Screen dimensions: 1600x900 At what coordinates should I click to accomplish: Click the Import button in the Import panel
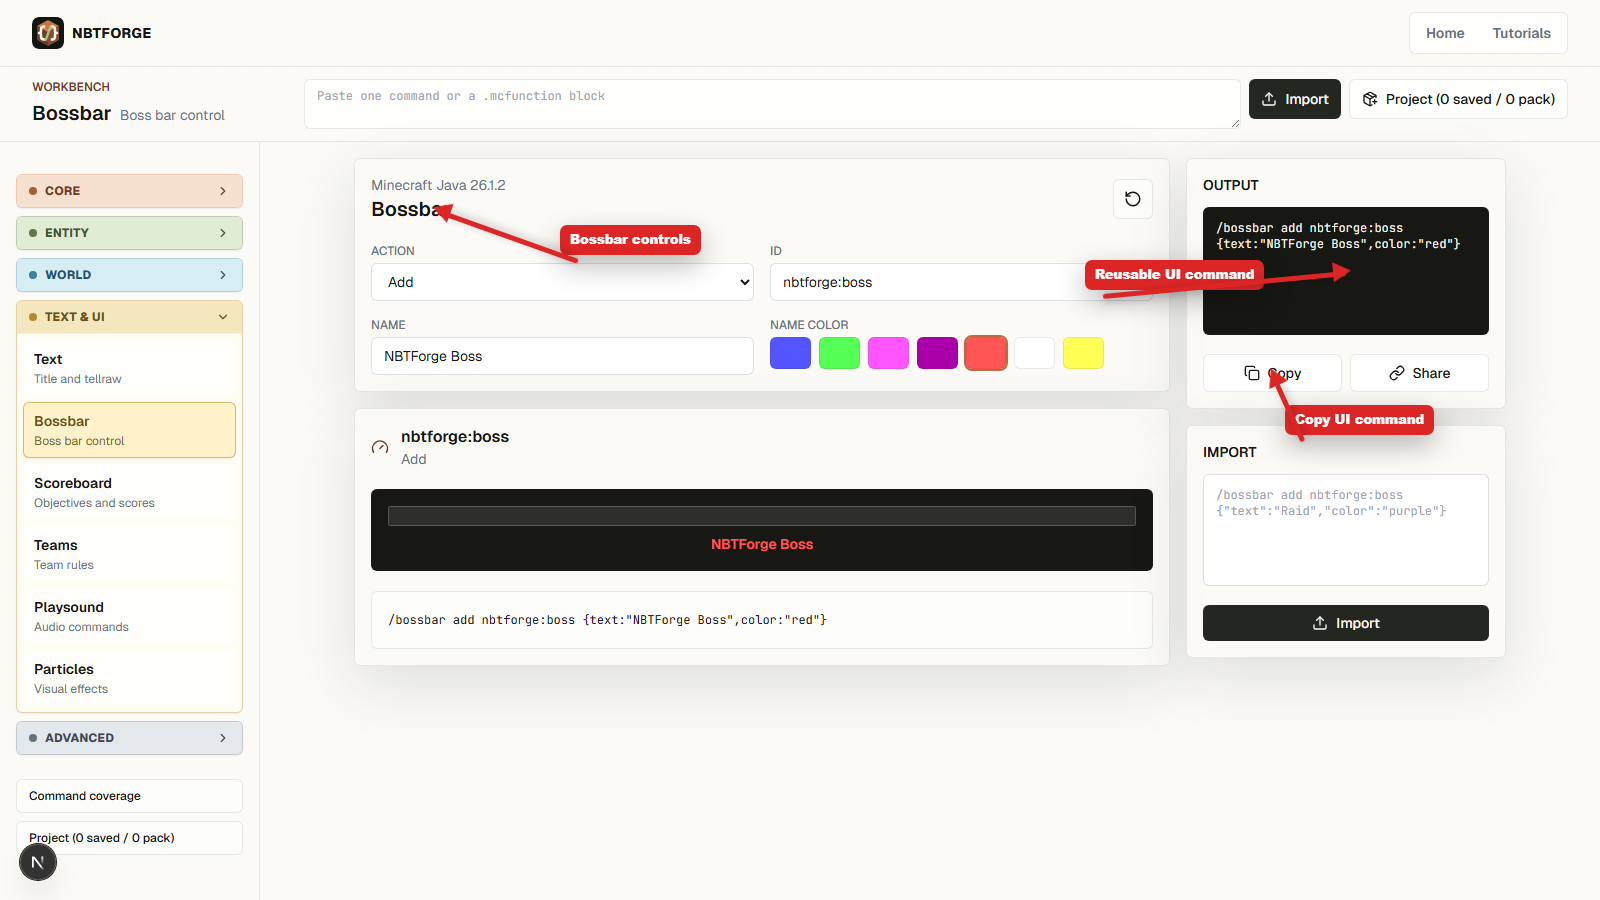coord(1345,623)
